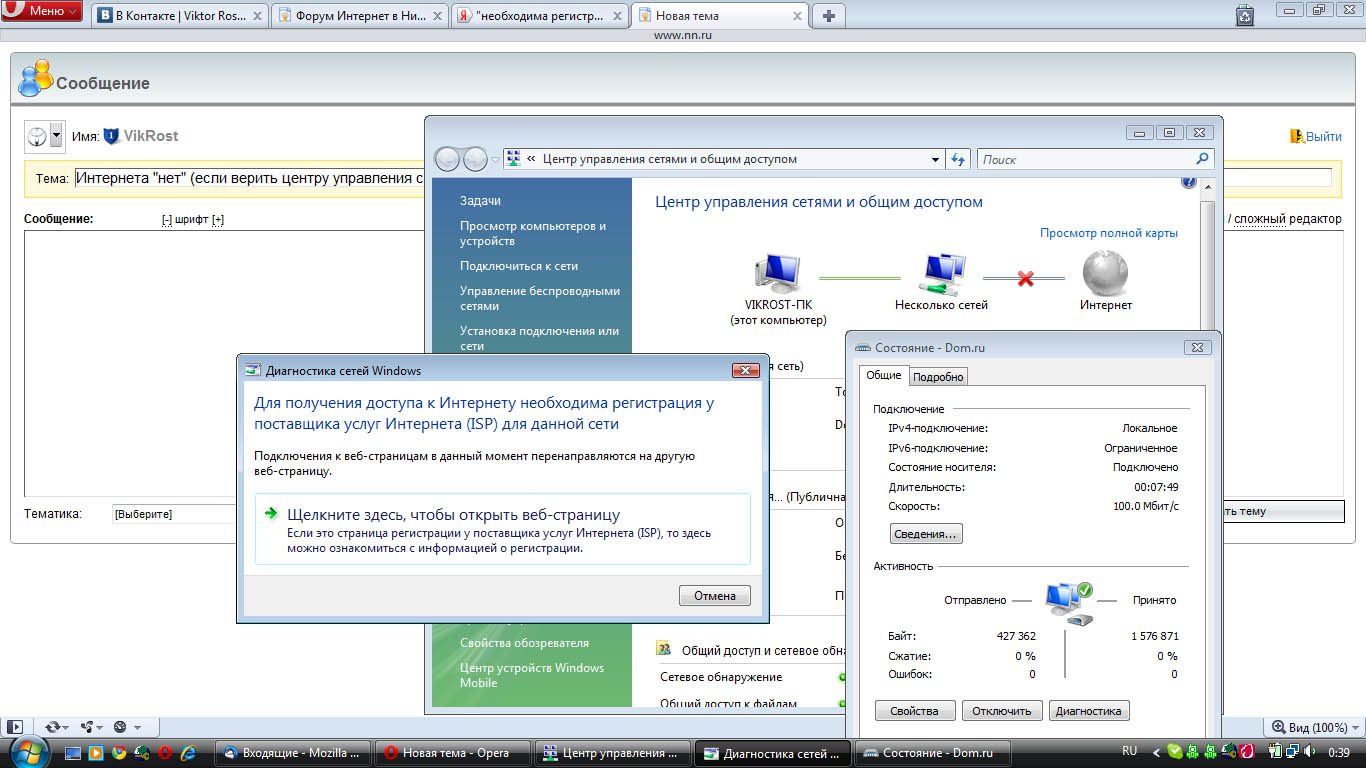Click Show Desktop quick launch icon
This screenshot has width=1366, height=768.
73,752
